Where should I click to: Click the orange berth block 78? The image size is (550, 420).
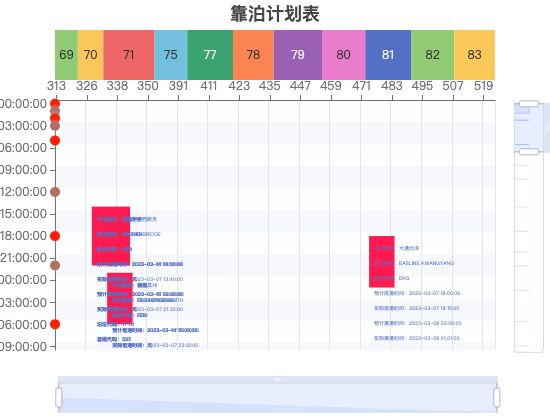[x=253, y=55]
